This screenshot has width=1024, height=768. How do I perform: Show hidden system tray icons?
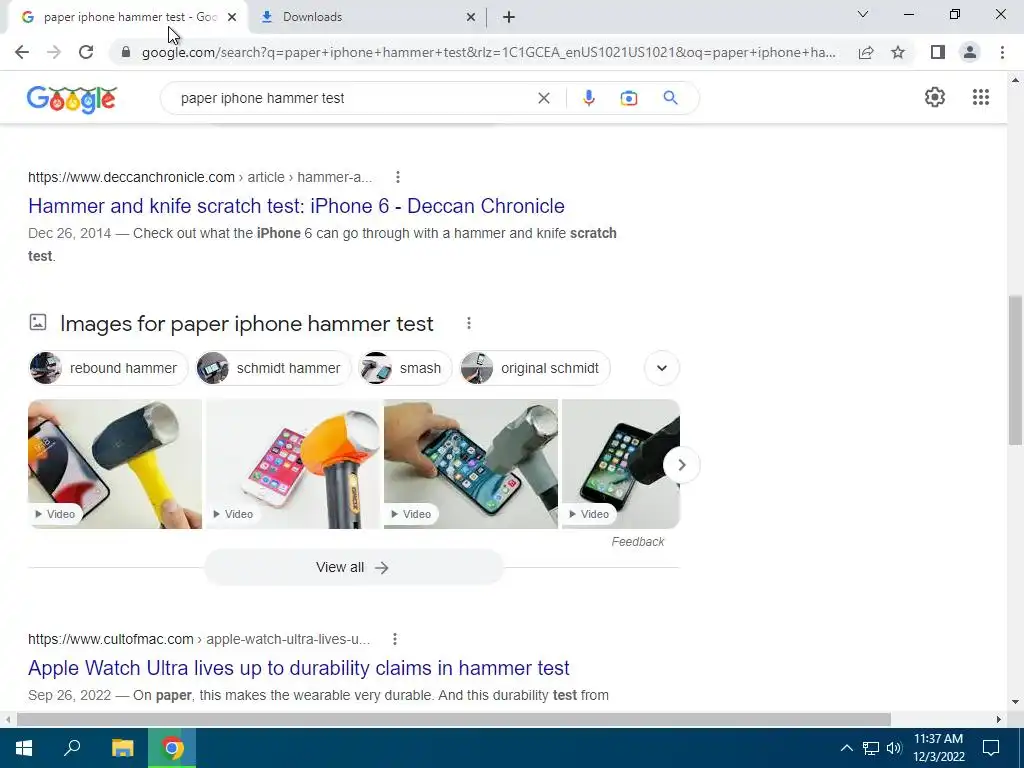[846, 748]
